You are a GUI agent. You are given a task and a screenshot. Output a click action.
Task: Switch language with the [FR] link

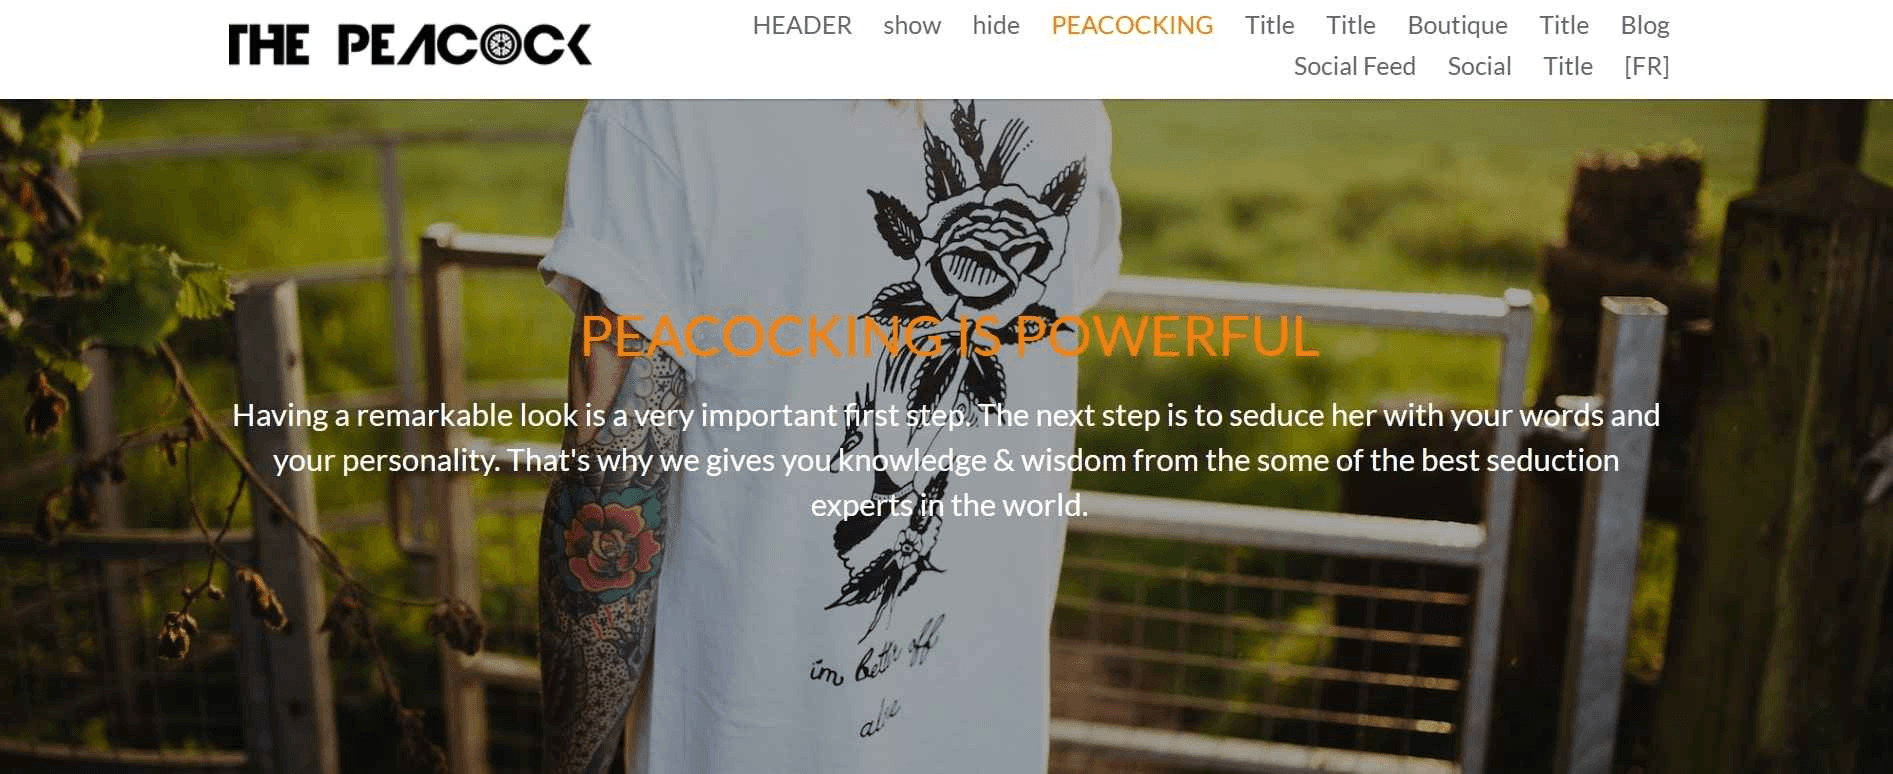(x=1646, y=66)
